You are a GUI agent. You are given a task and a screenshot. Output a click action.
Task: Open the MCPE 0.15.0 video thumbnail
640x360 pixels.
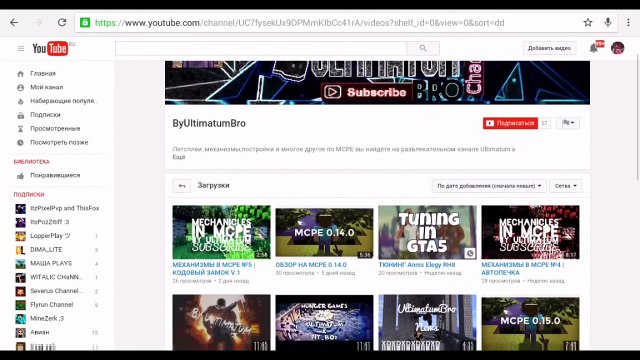tap(530, 324)
